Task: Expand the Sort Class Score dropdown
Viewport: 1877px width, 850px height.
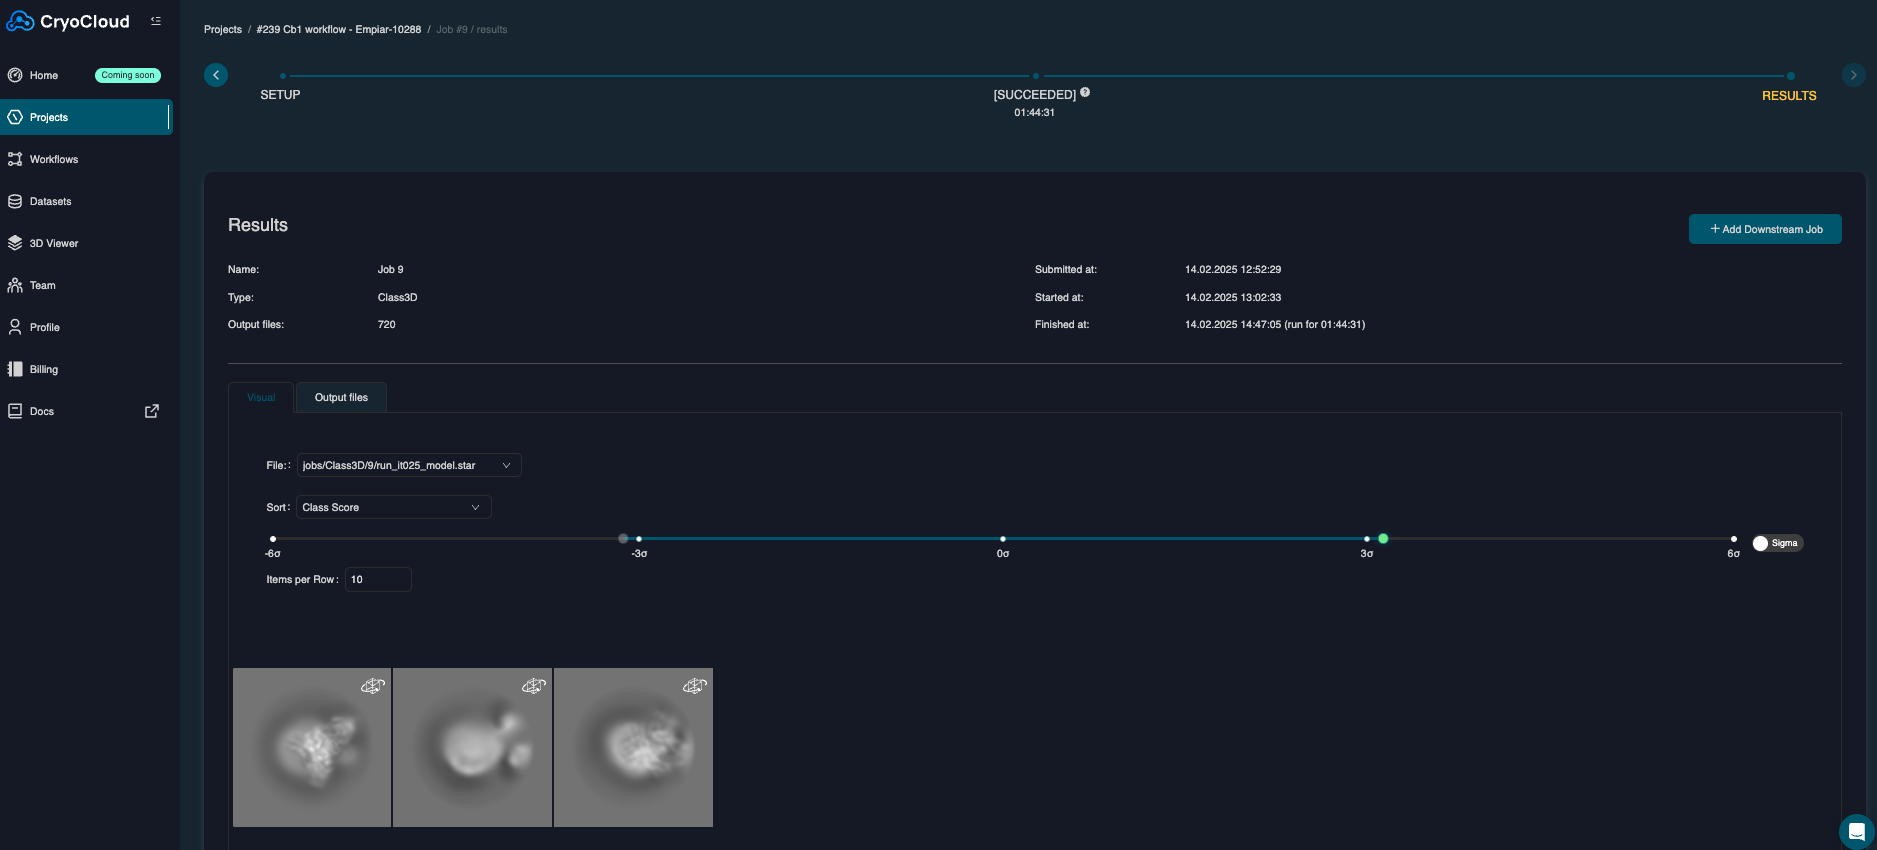Action: (x=393, y=507)
